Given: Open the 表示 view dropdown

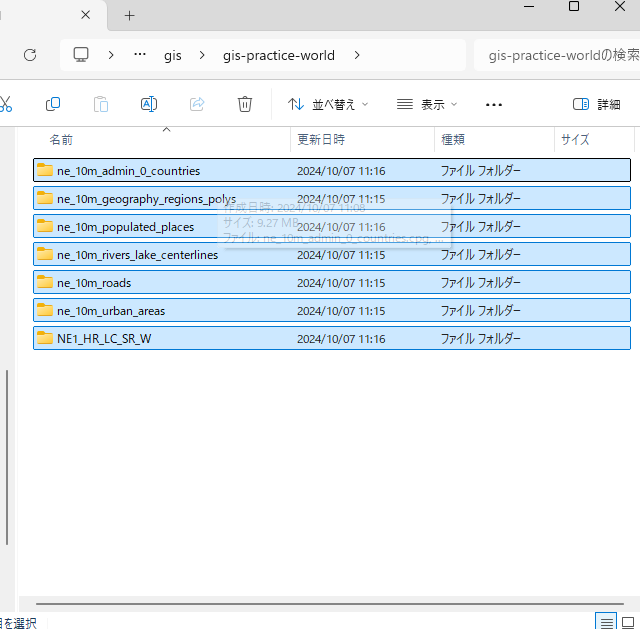Looking at the screenshot, I should click(x=427, y=104).
